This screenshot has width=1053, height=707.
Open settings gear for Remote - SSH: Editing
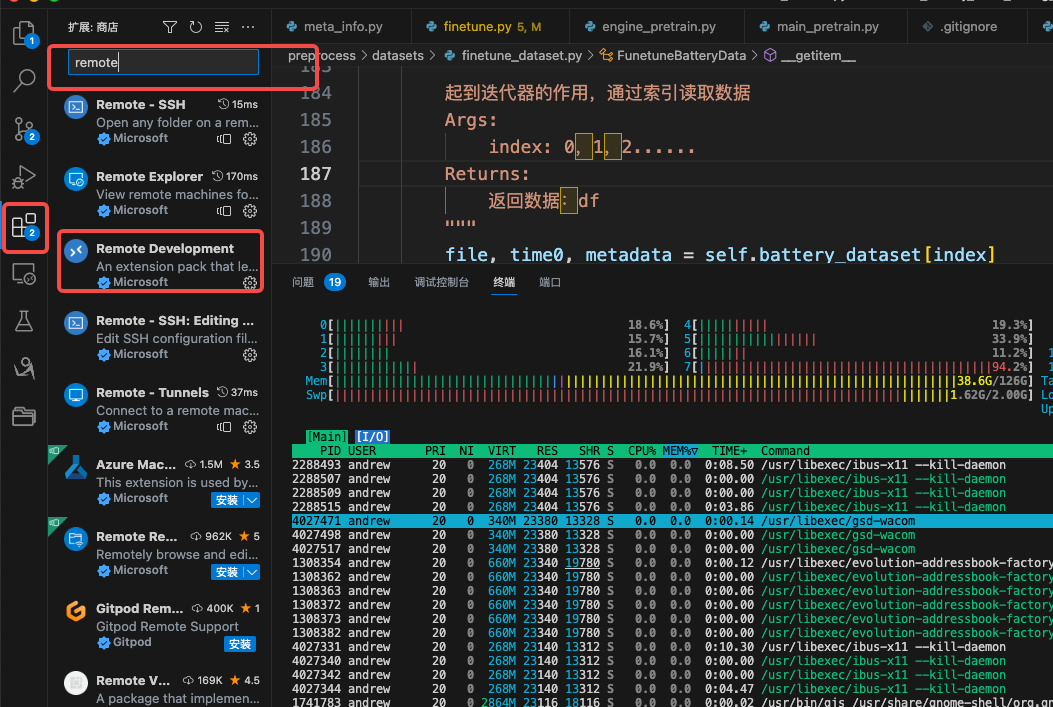click(250, 355)
